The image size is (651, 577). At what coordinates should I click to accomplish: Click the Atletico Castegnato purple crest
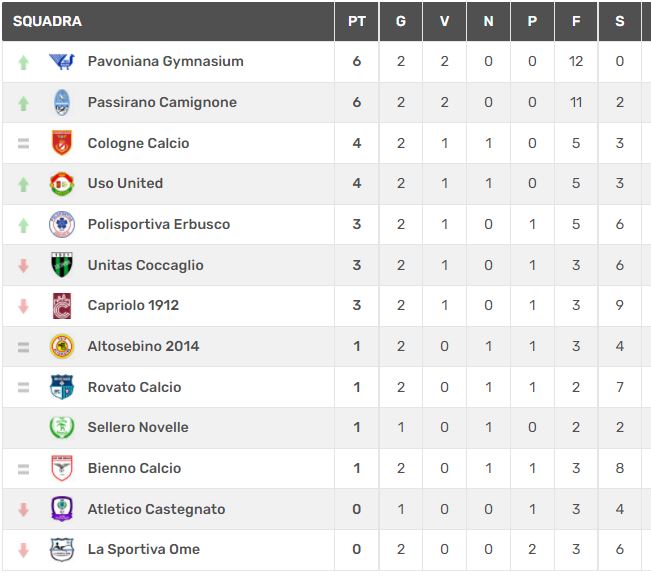62,509
